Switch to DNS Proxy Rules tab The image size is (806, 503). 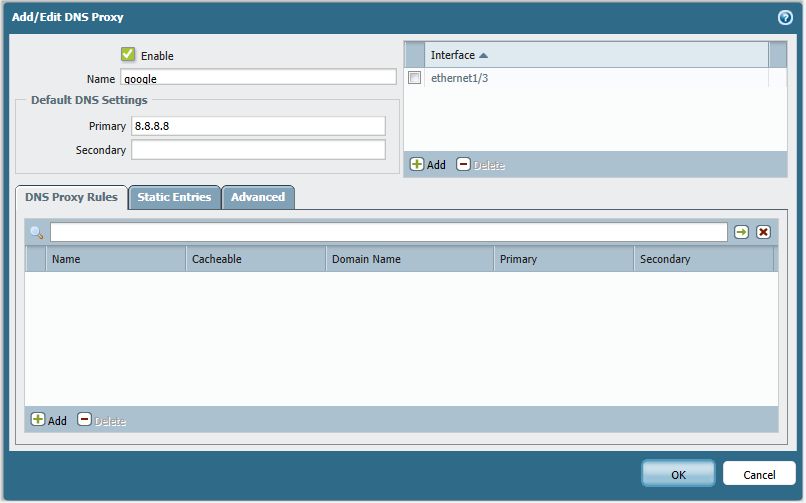click(71, 197)
